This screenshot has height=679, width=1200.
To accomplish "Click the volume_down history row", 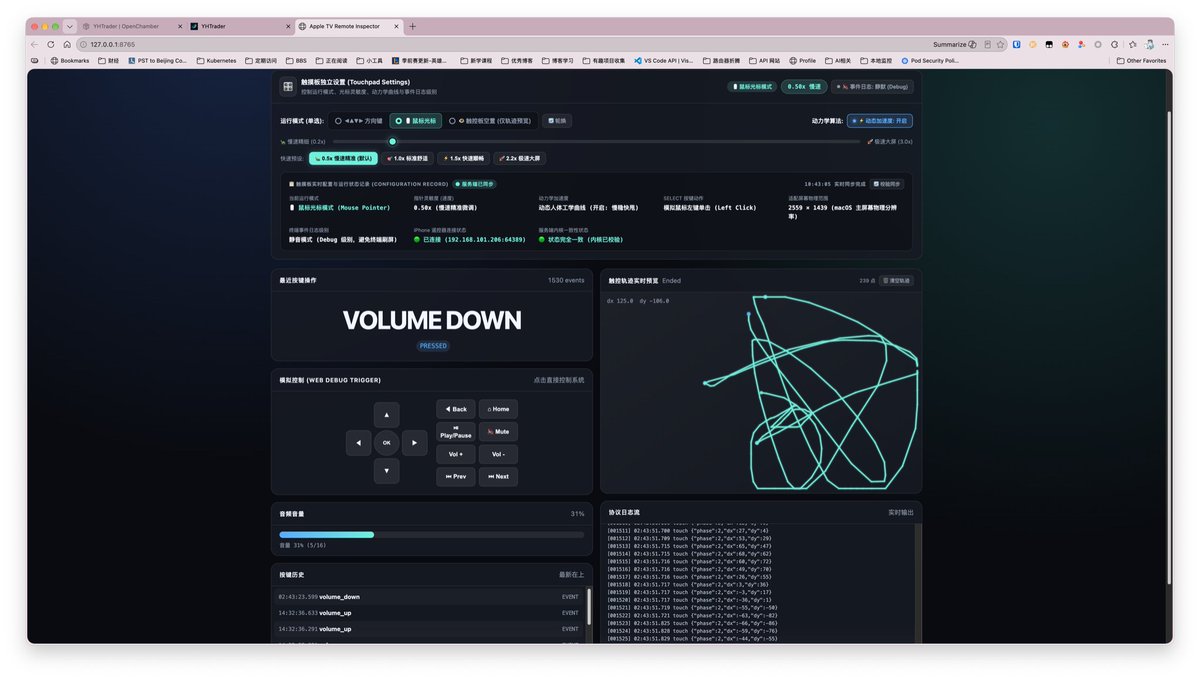I will (x=430, y=597).
